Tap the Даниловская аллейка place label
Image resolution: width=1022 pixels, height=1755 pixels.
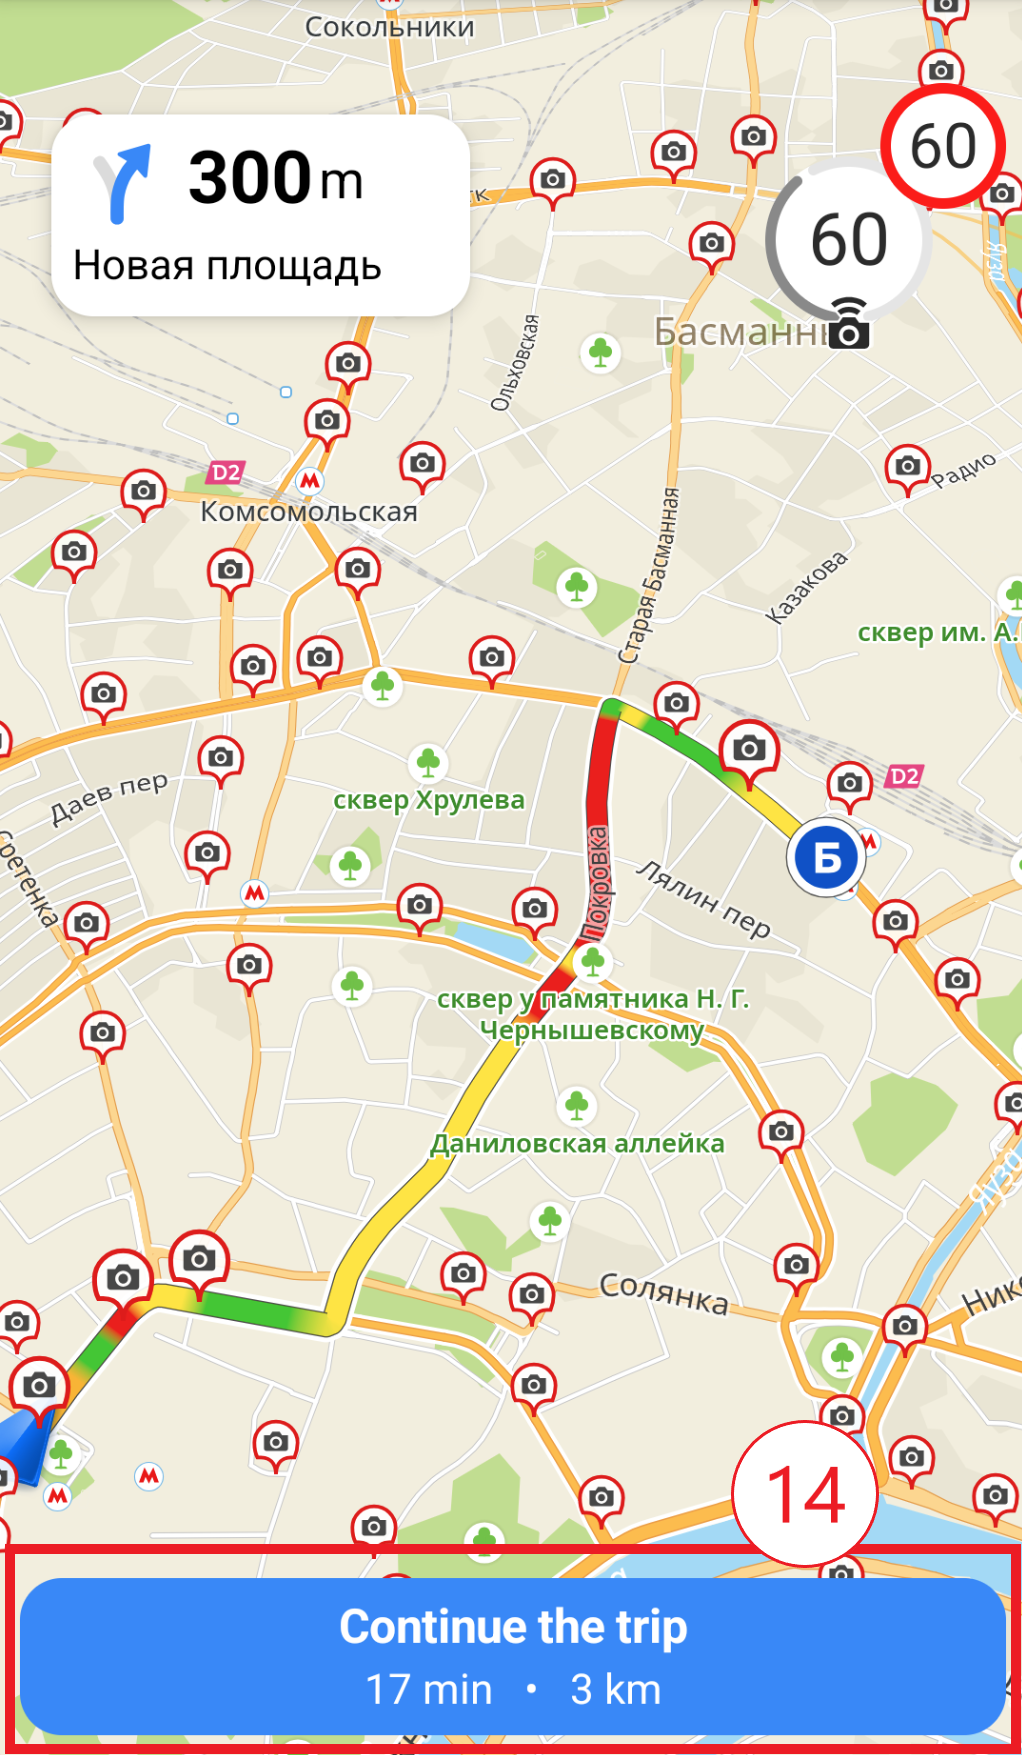point(577,1143)
